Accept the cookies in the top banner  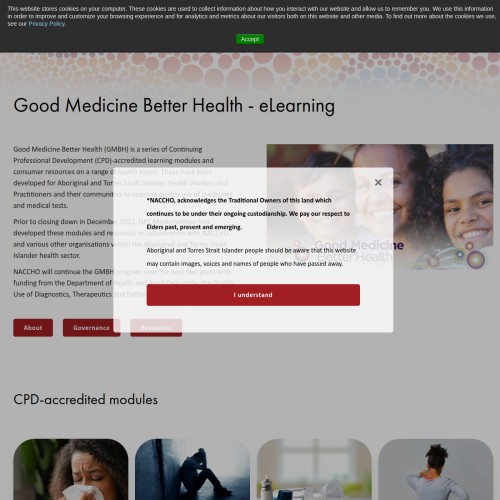(250, 39)
